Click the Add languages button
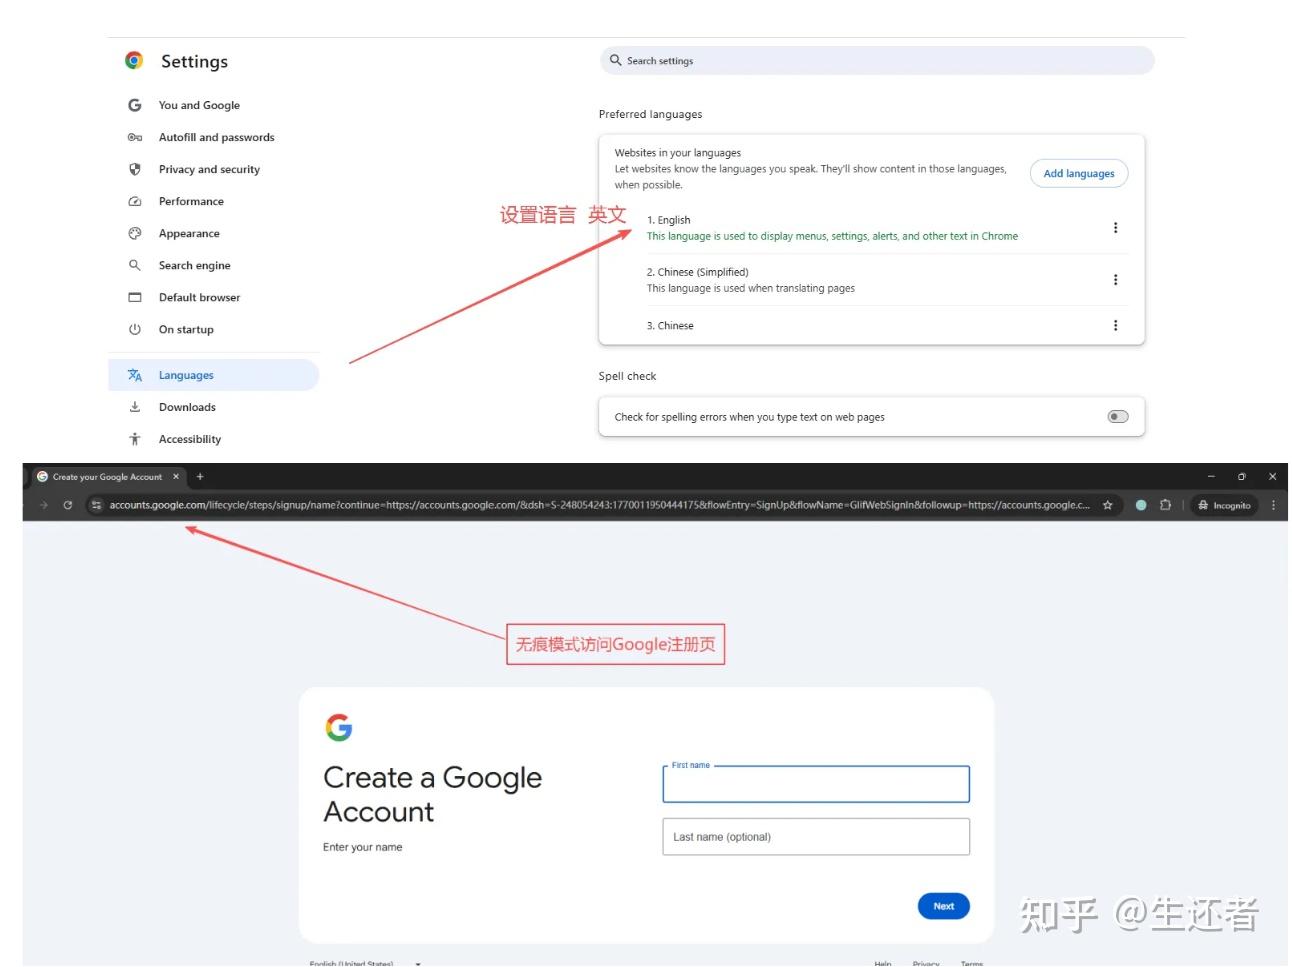 coord(1079,173)
